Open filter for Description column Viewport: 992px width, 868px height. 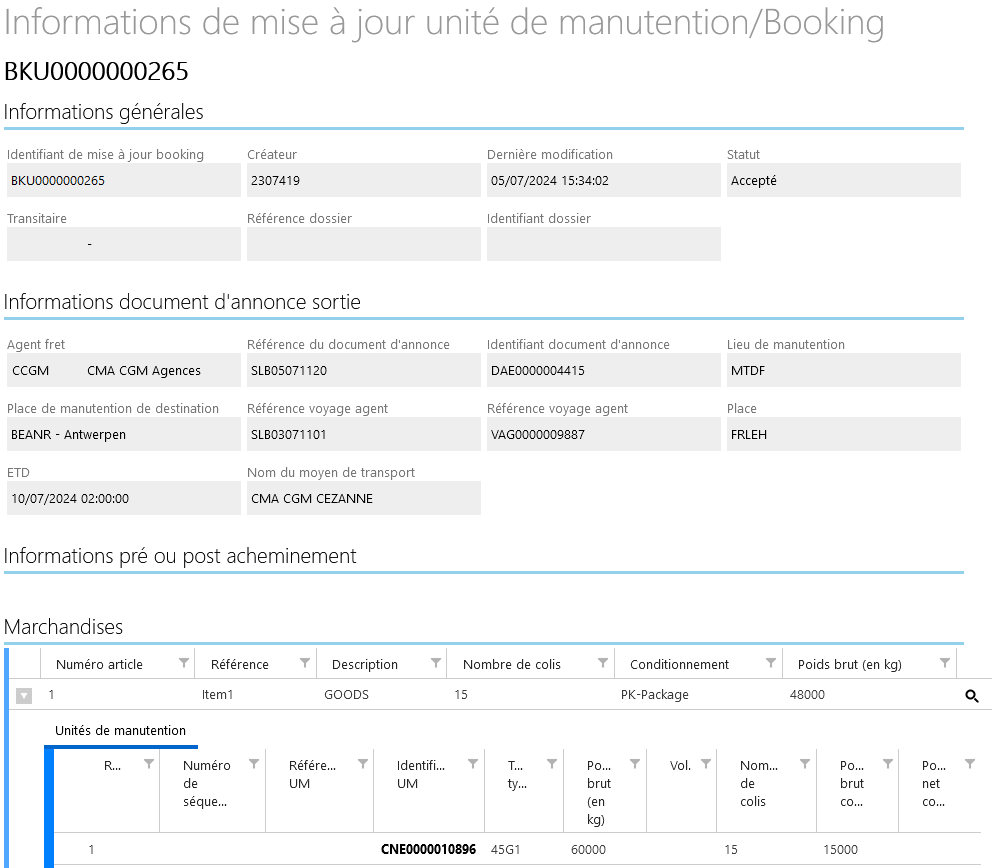click(x=435, y=663)
